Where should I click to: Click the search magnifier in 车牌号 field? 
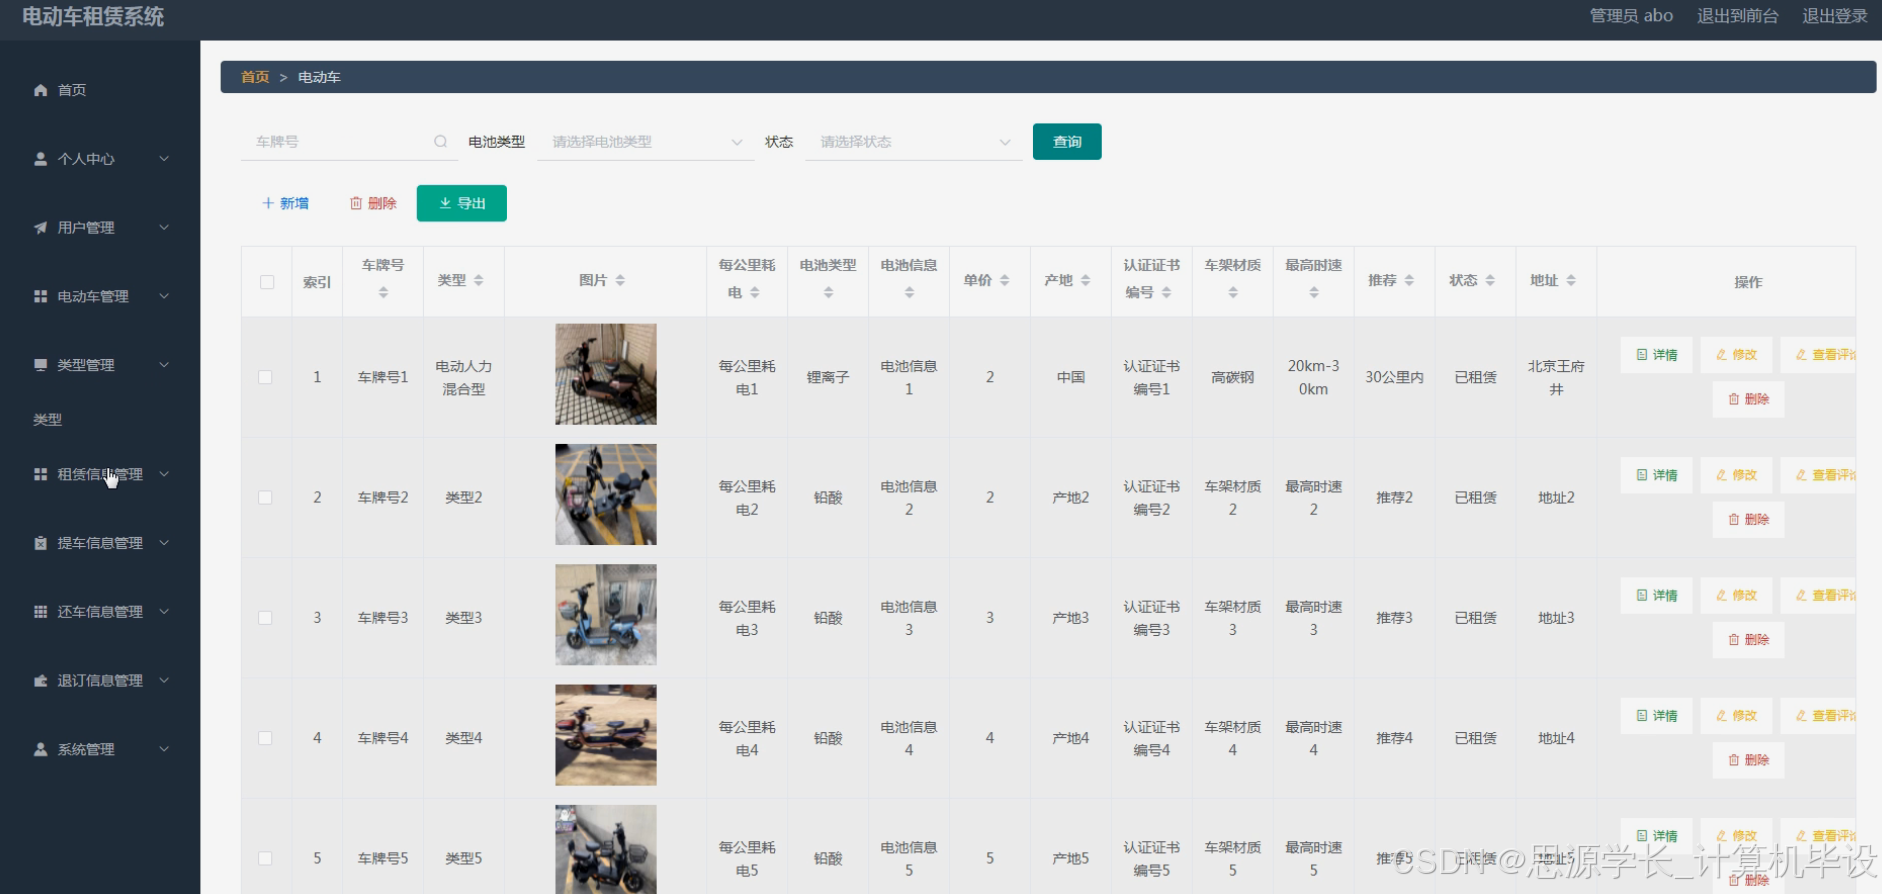(x=440, y=142)
